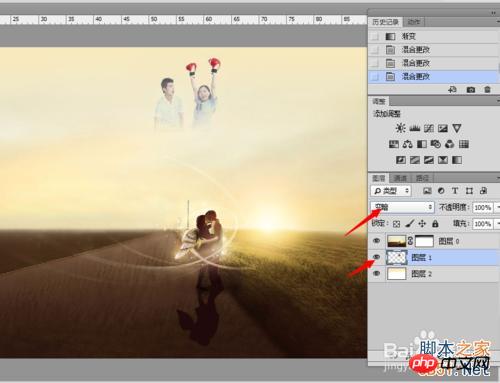Open the 填充 fill slider arrow
The height and width of the screenshot is (383, 500).
tap(497, 223)
